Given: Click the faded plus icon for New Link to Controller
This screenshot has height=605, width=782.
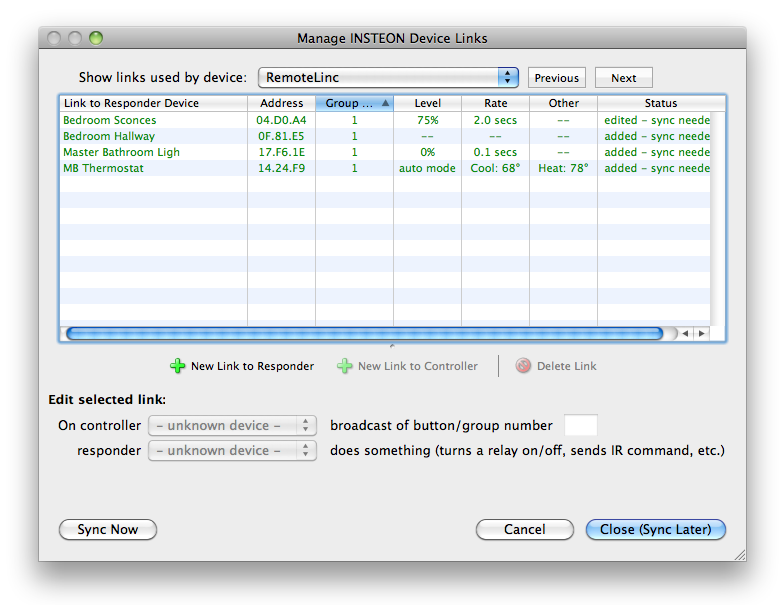Looking at the screenshot, I should click(344, 366).
